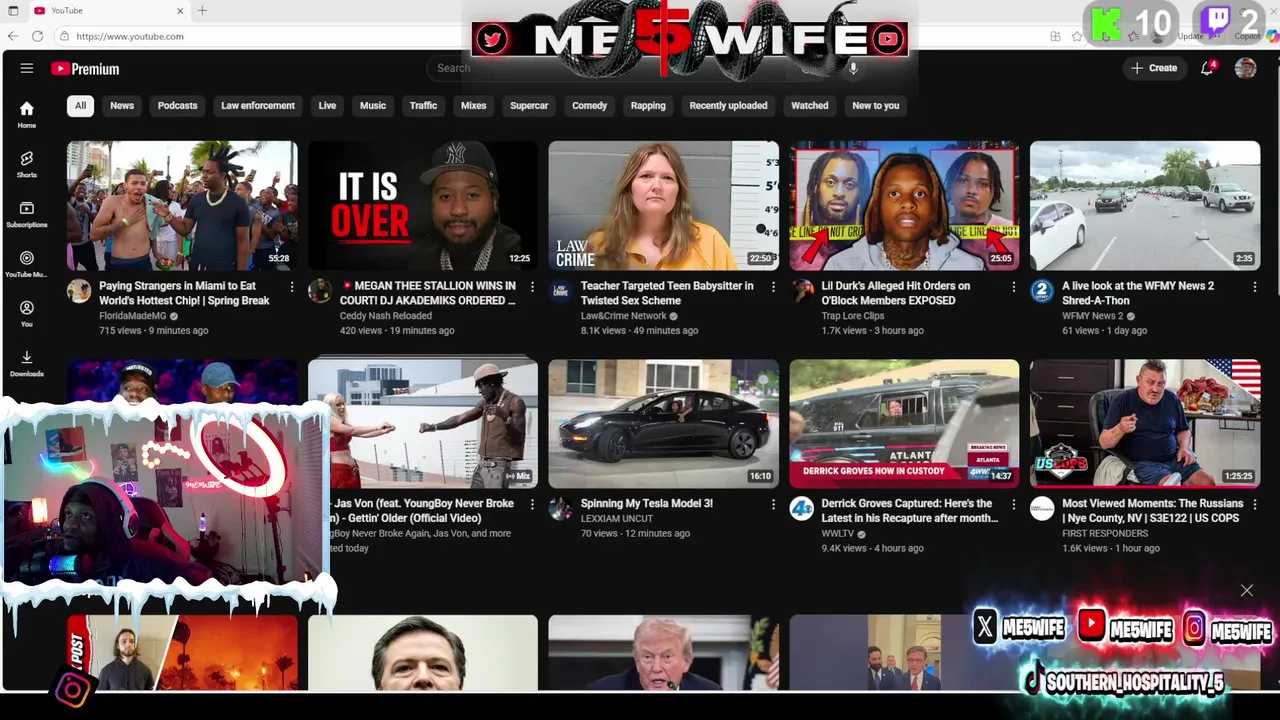This screenshot has width=1280, height=720.
Task: Open Paying Strangers in Miami video thumbnail
Action: coord(182,205)
